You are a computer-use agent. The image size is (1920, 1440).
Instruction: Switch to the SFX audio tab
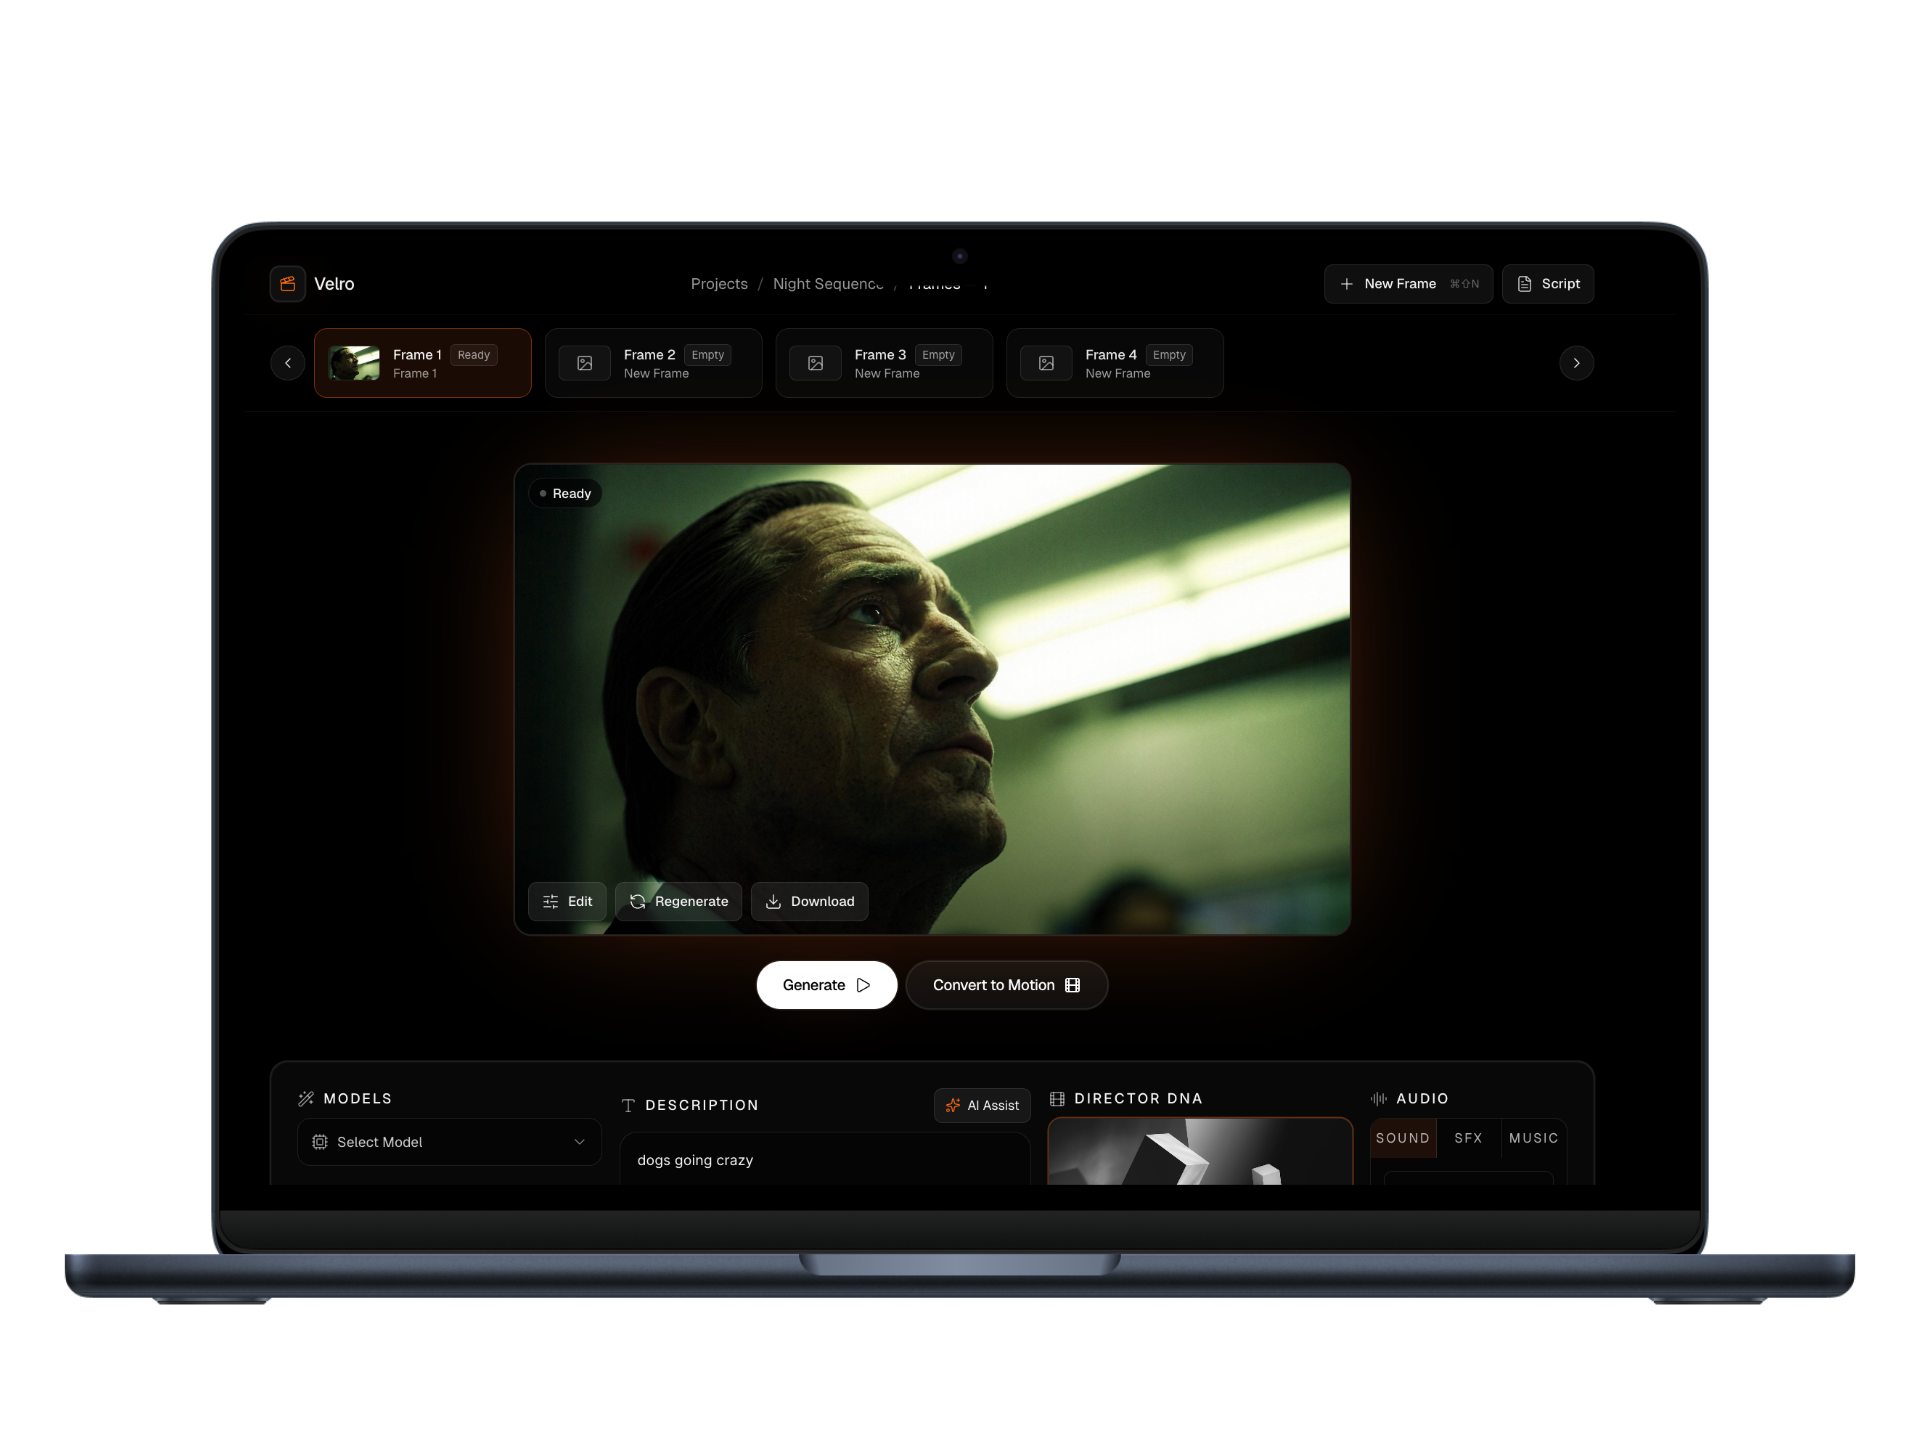pyautogui.click(x=1468, y=1138)
